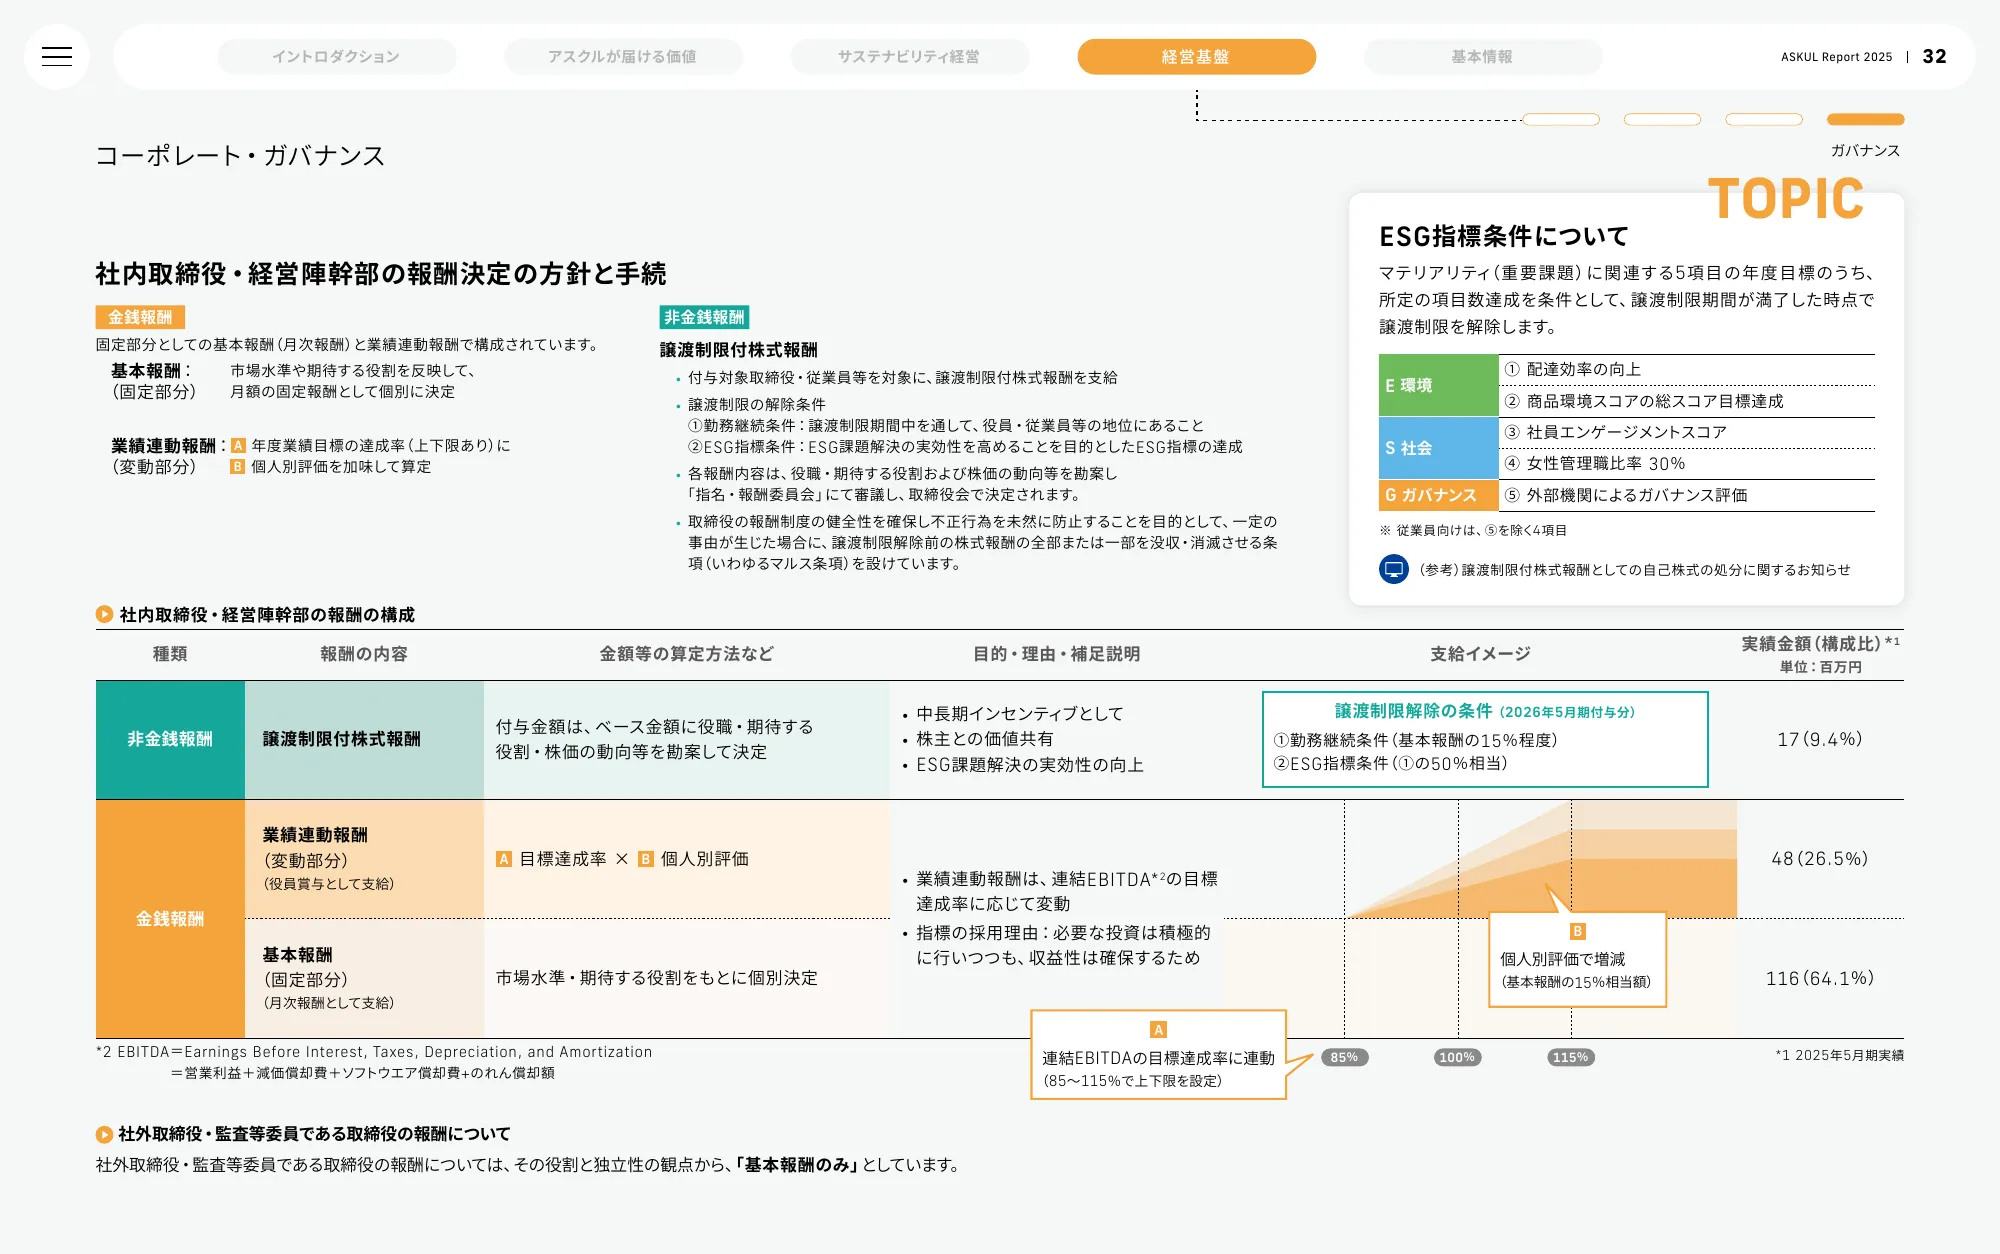This screenshot has height=1254, width=2000.
Task: Click the 85% marker badge
Action: [1344, 1057]
